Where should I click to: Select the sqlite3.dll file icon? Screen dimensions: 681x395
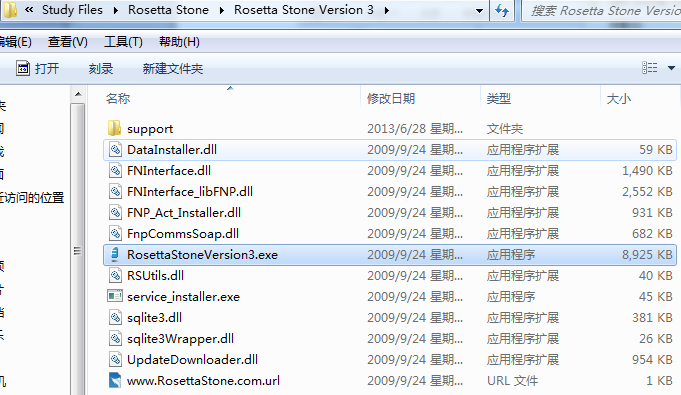point(115,317)
